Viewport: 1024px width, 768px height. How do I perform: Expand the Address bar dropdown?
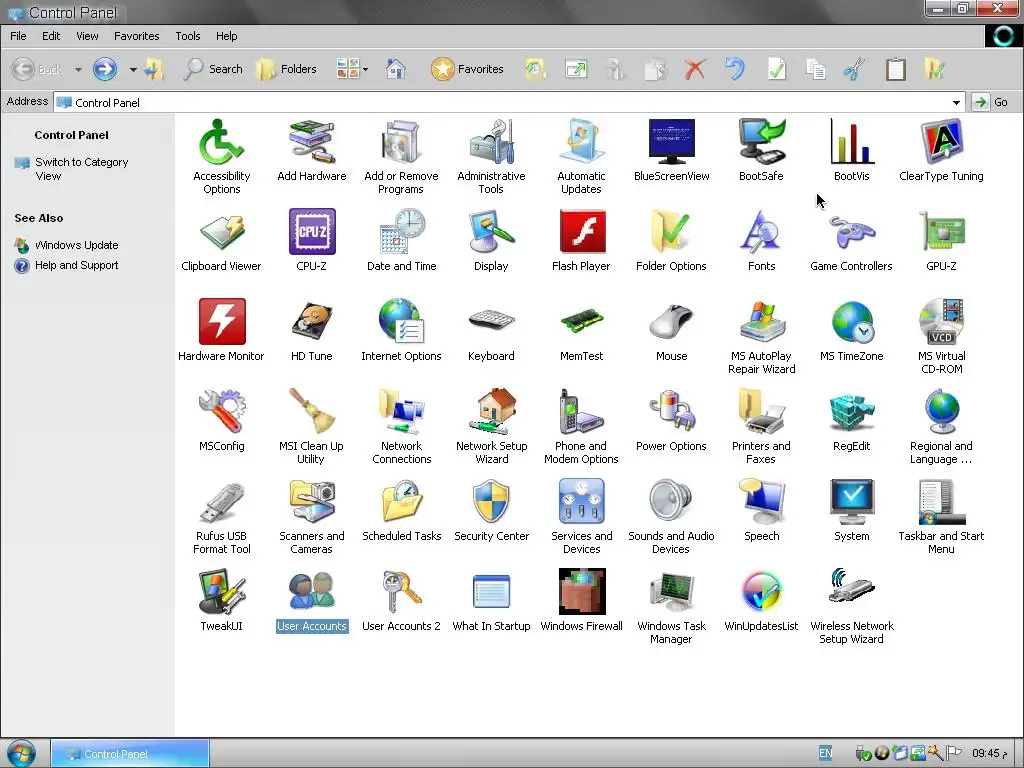956,103
